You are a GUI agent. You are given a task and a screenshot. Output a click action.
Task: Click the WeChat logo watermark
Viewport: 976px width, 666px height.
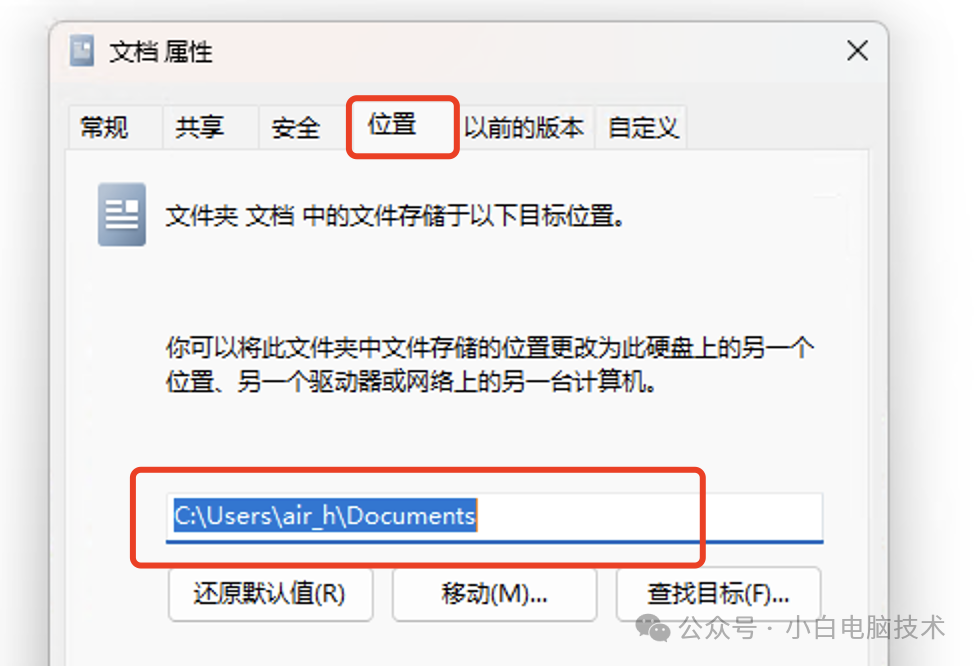pos(652,628)
